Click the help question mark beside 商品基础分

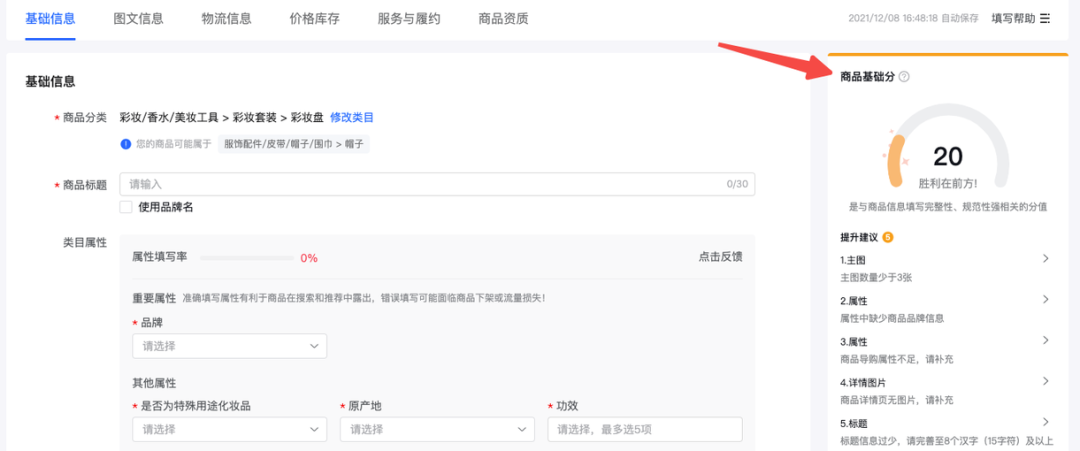904,77
